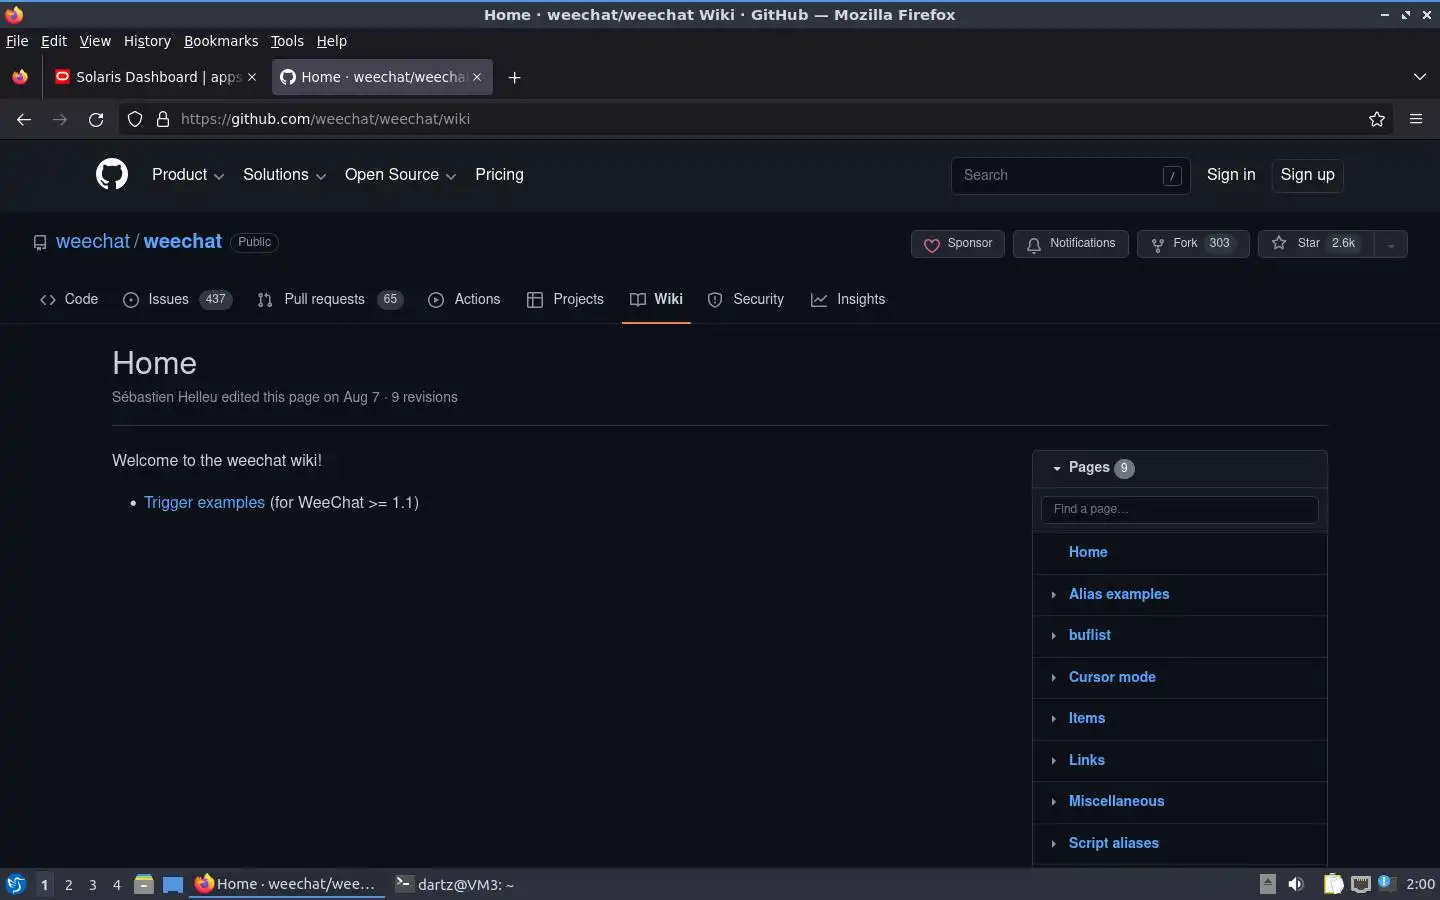Expand the Alias examples page entry
Image resolution: width=1440 pixels, height=900 pixels.
(x=1053, y=595)
